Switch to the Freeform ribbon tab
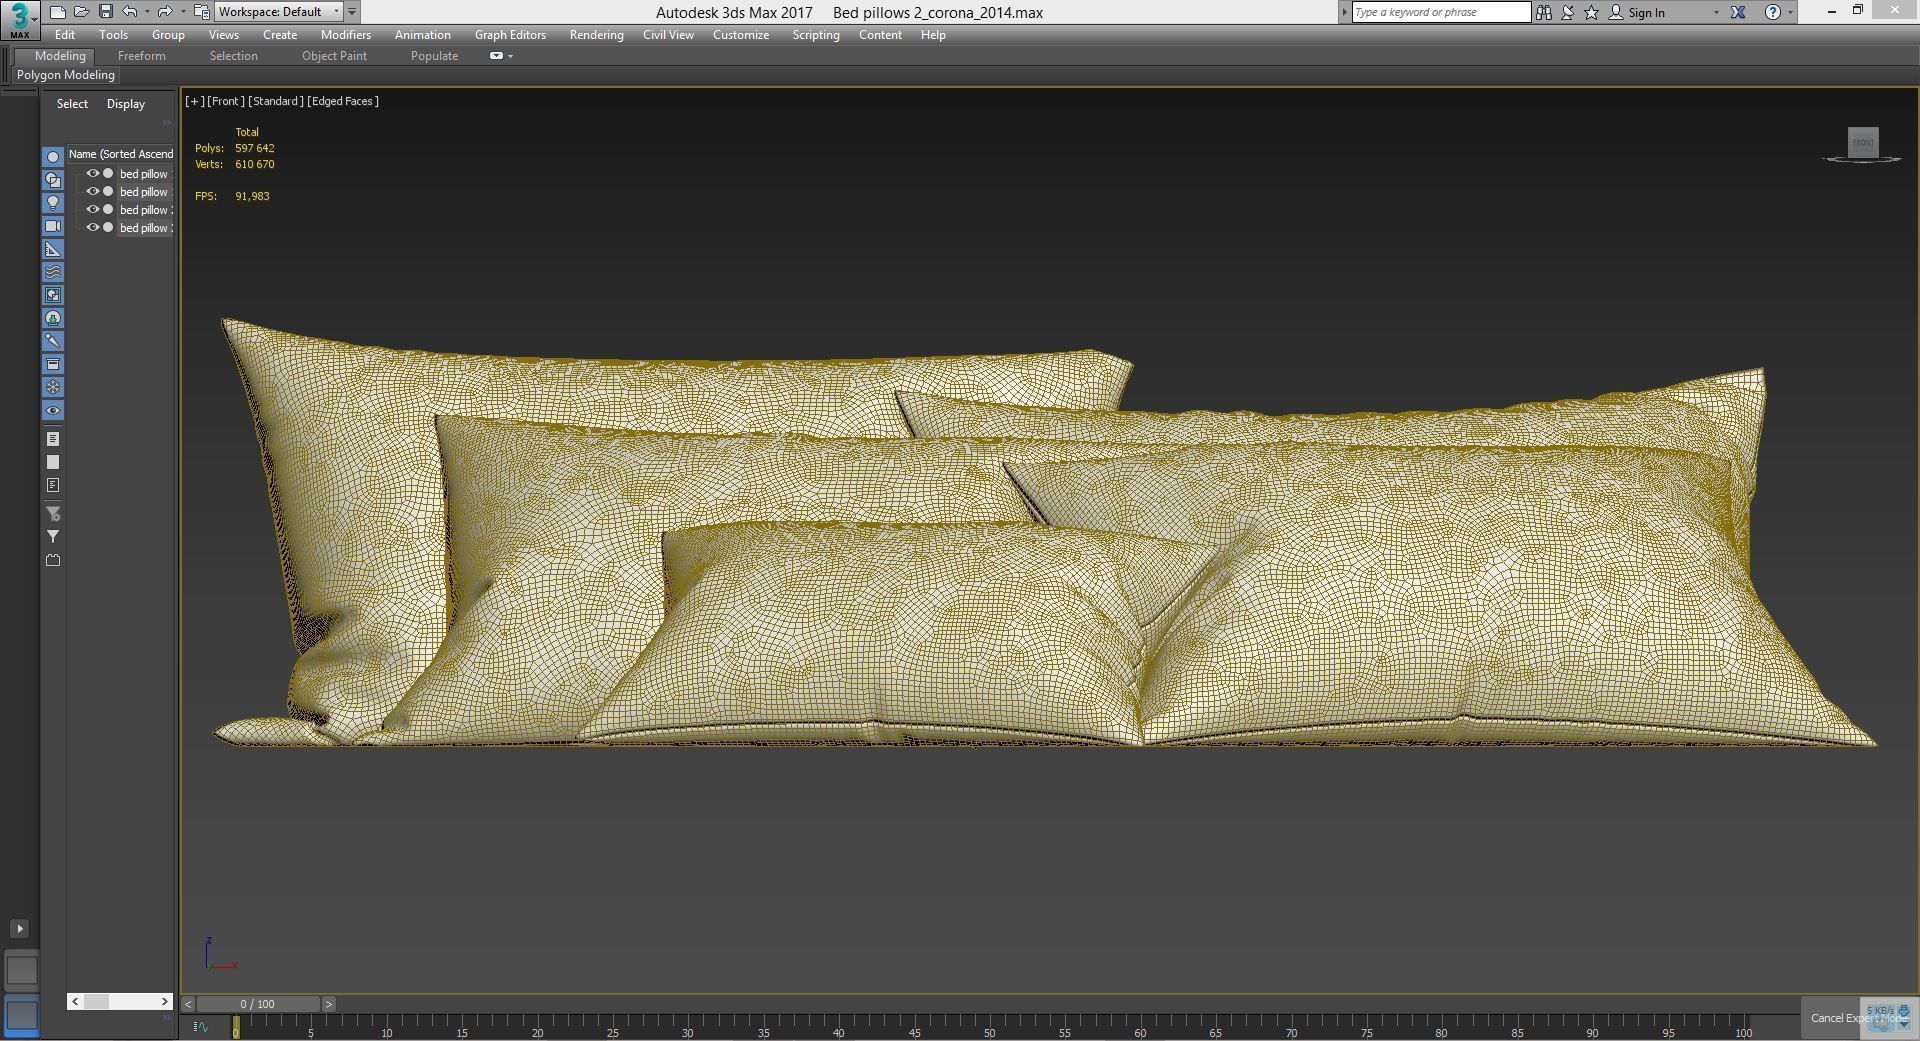 pyautogui.click(x=141, y=56)
